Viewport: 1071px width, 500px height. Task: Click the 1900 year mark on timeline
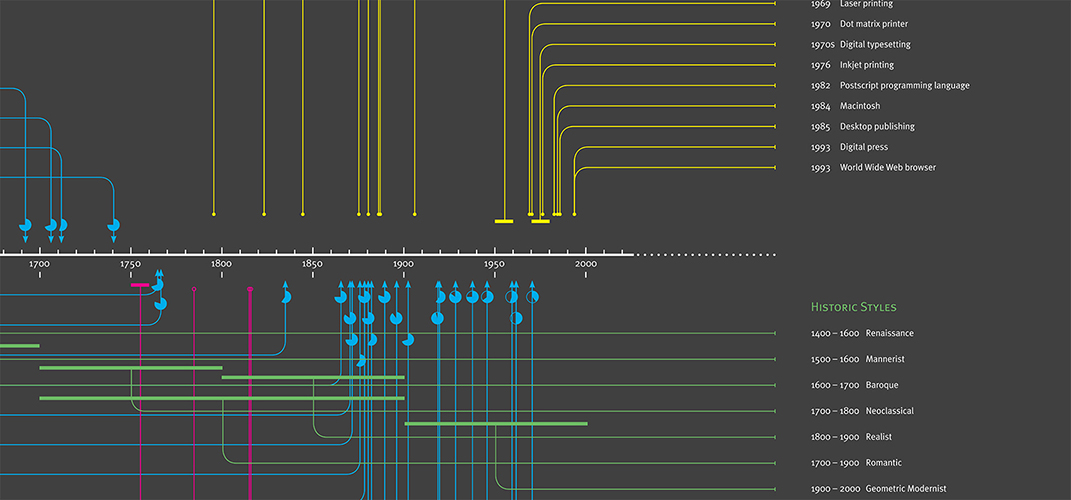(x=404, y=264)
